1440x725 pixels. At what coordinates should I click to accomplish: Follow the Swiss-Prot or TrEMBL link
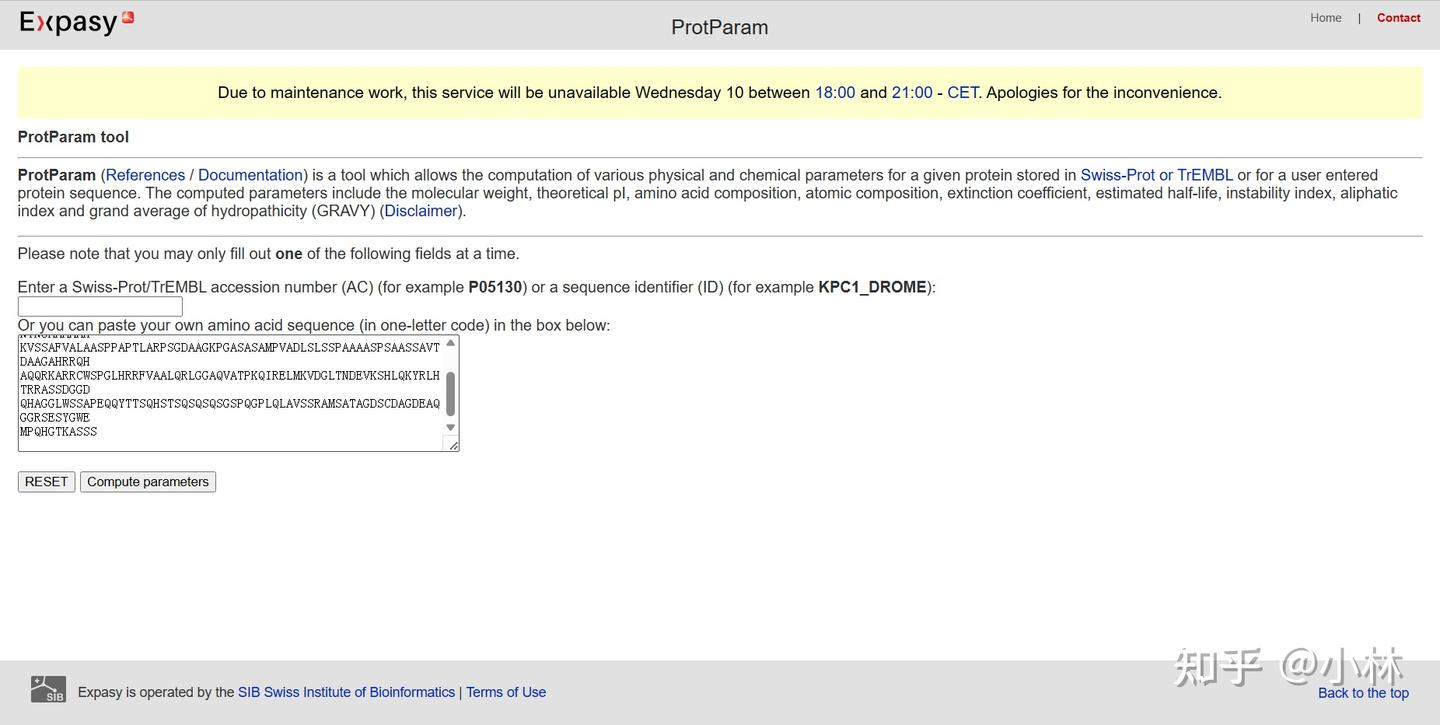1157,175
